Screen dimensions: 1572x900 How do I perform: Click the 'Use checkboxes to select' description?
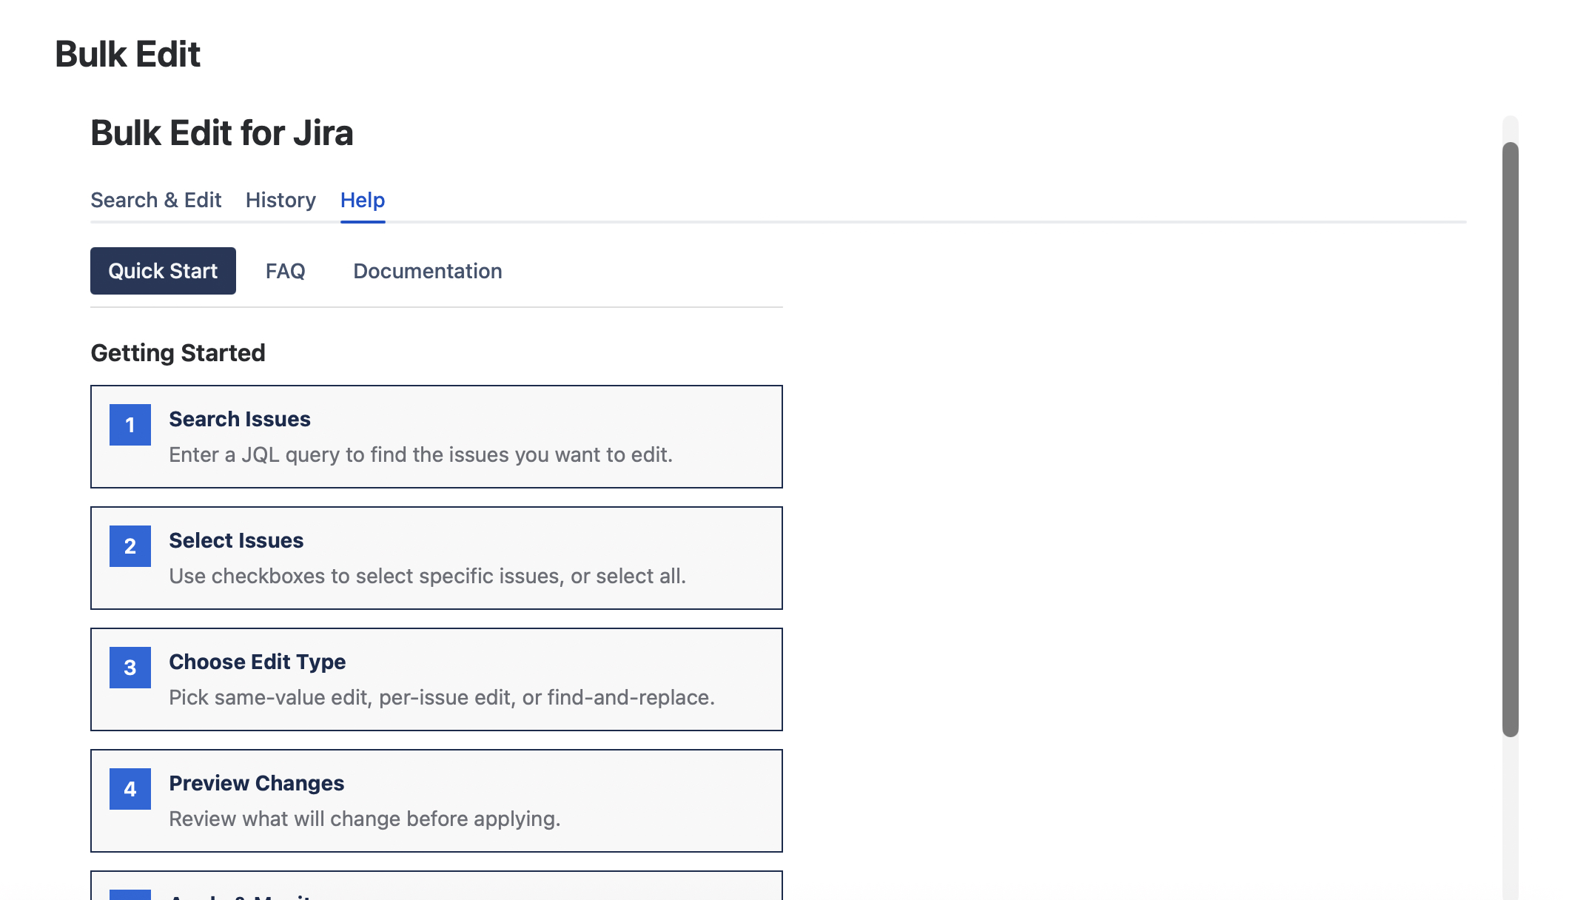427,576
